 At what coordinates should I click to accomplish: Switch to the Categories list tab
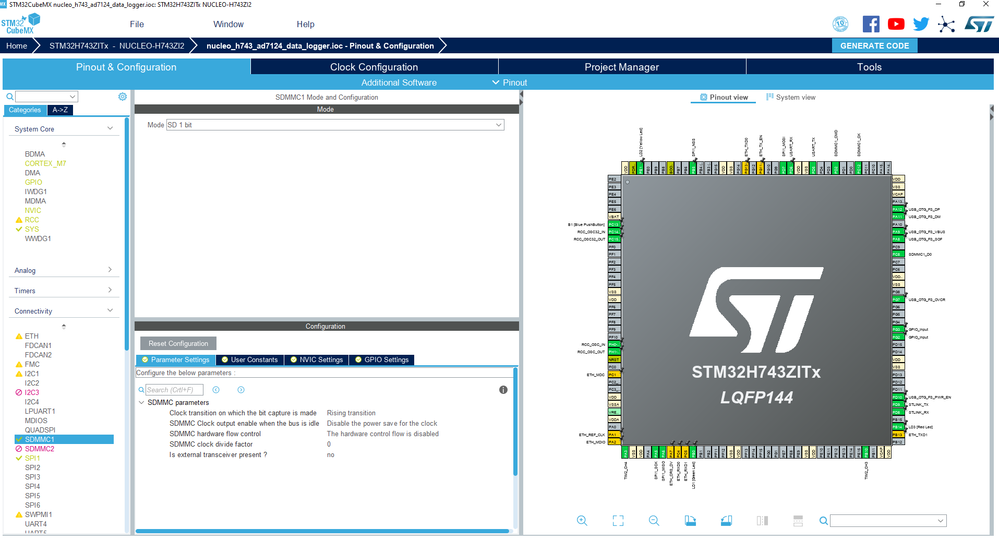[x=25, y=110]
